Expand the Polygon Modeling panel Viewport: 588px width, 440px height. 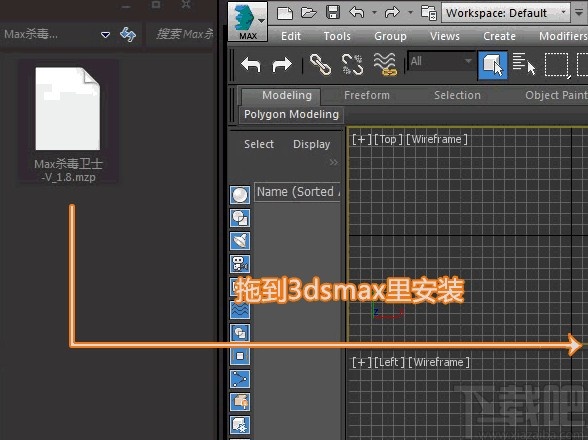tap(291, 114)
